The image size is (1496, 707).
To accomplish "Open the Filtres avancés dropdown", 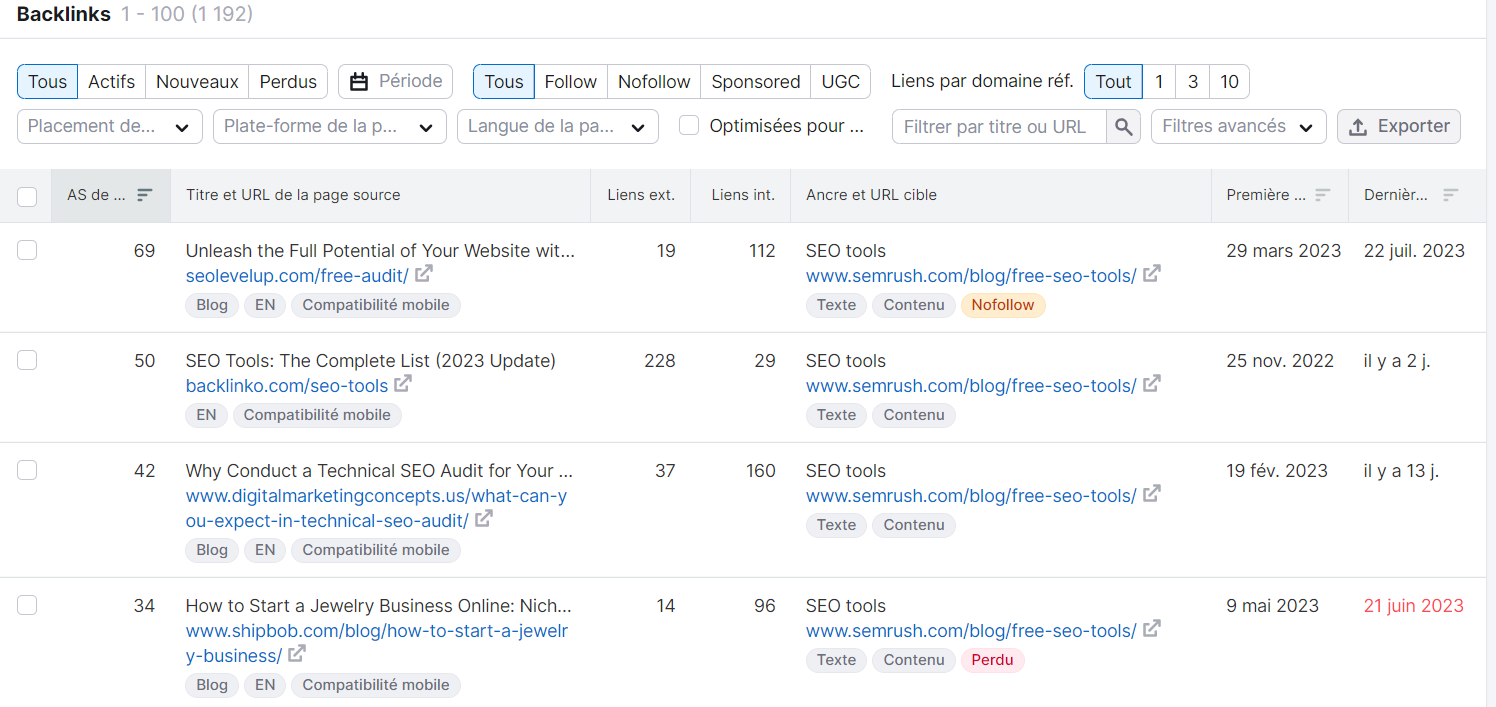I will click(1238, 126).
